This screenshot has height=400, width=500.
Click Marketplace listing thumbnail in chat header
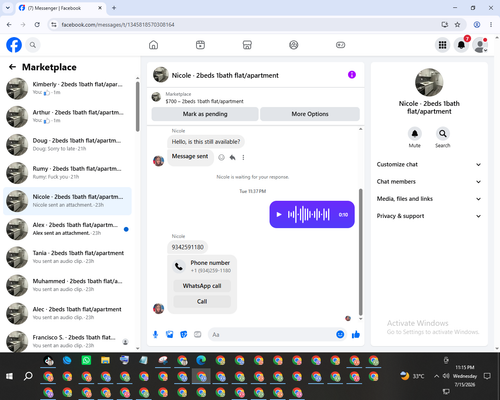coord(156,97)
